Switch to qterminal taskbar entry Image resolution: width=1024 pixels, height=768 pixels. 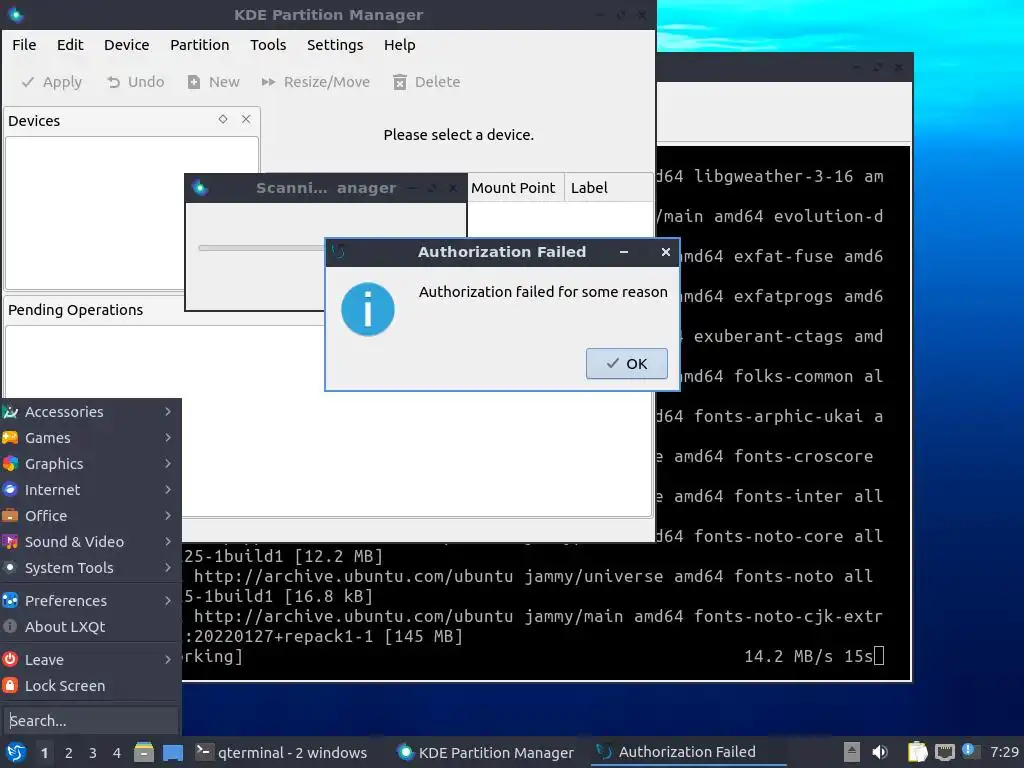pyautogui.click(x=283, y=753)
